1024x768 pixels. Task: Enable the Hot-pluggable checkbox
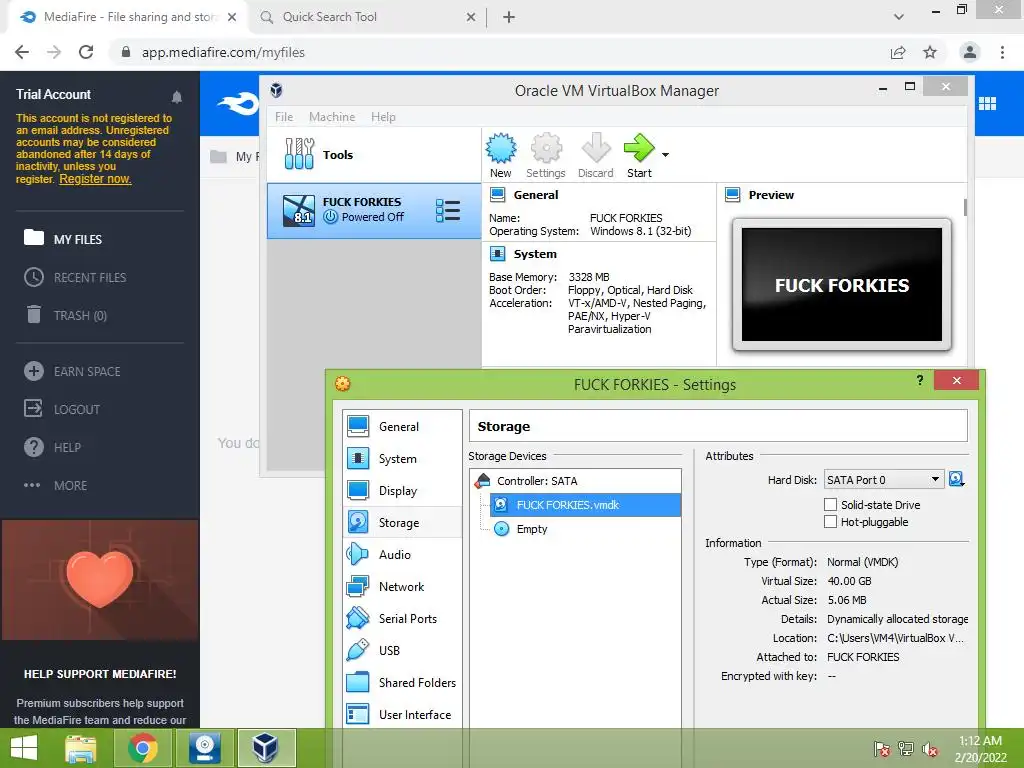[x=831, y=521]
